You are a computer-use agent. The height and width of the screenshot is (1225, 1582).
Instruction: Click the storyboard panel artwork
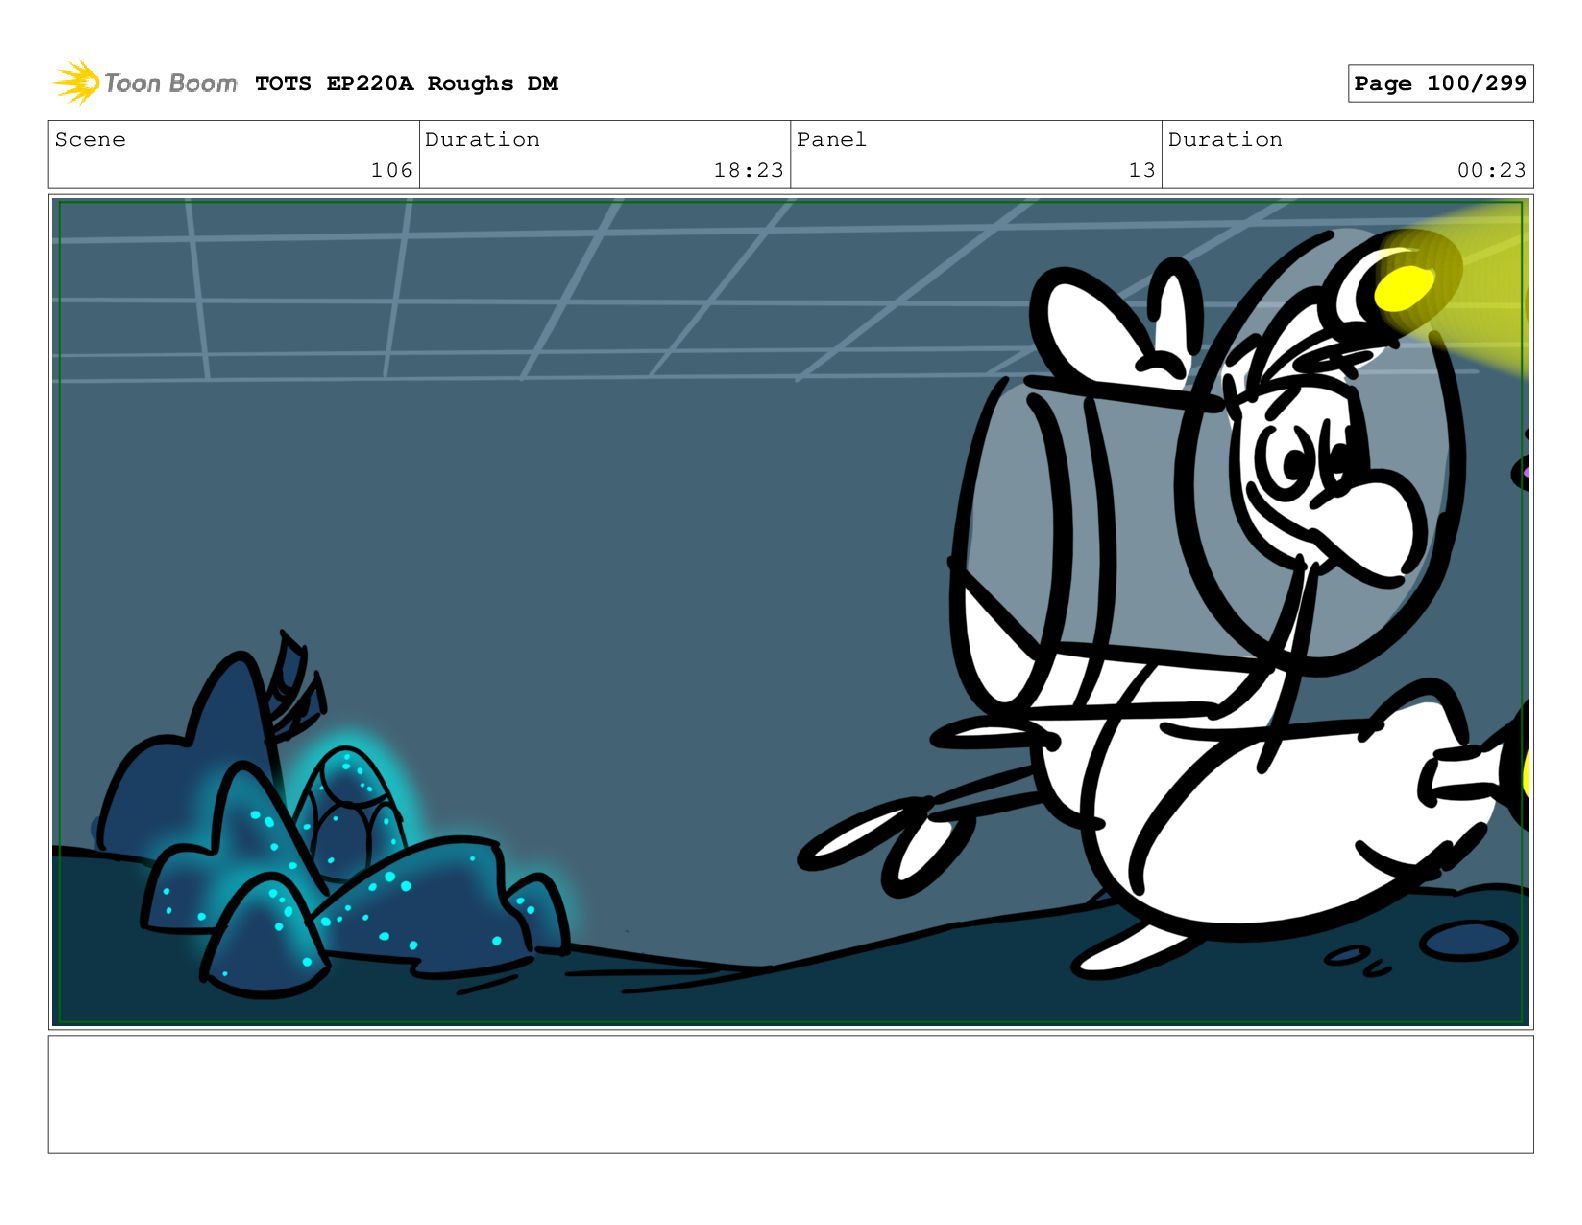tap(790, 612)
